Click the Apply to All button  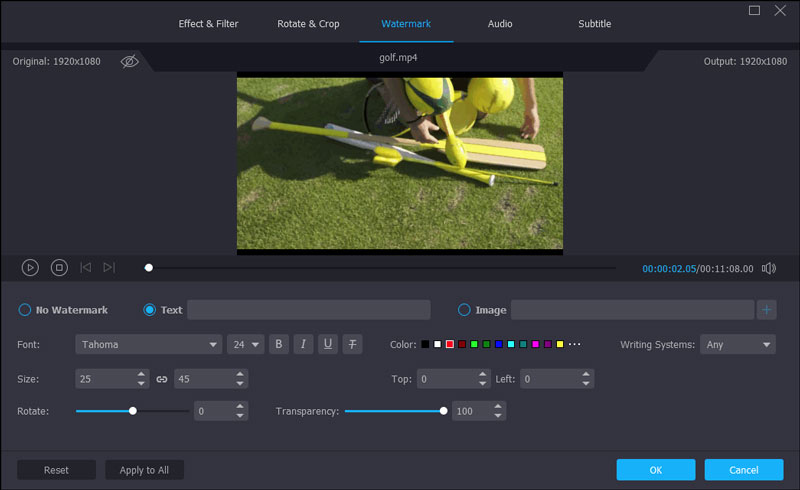(x=144, y=470)
